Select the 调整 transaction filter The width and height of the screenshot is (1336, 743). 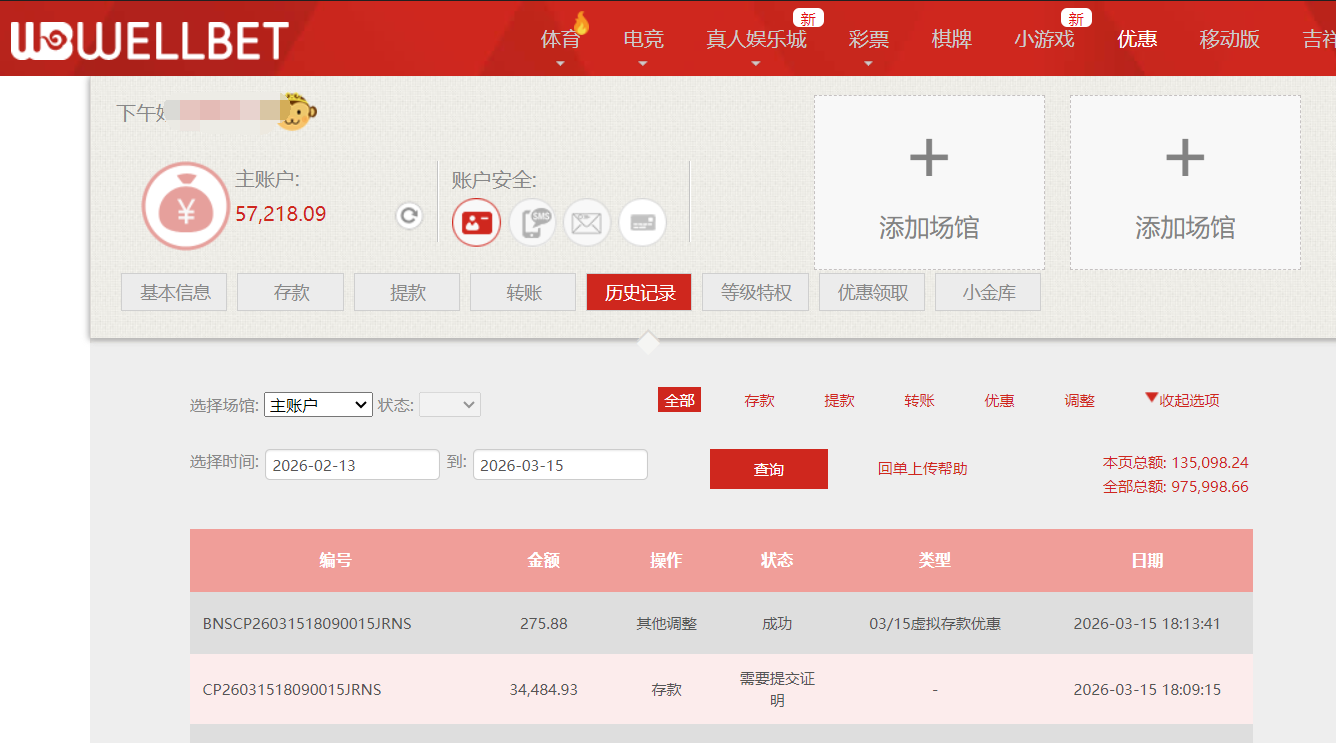(1079, 400)
